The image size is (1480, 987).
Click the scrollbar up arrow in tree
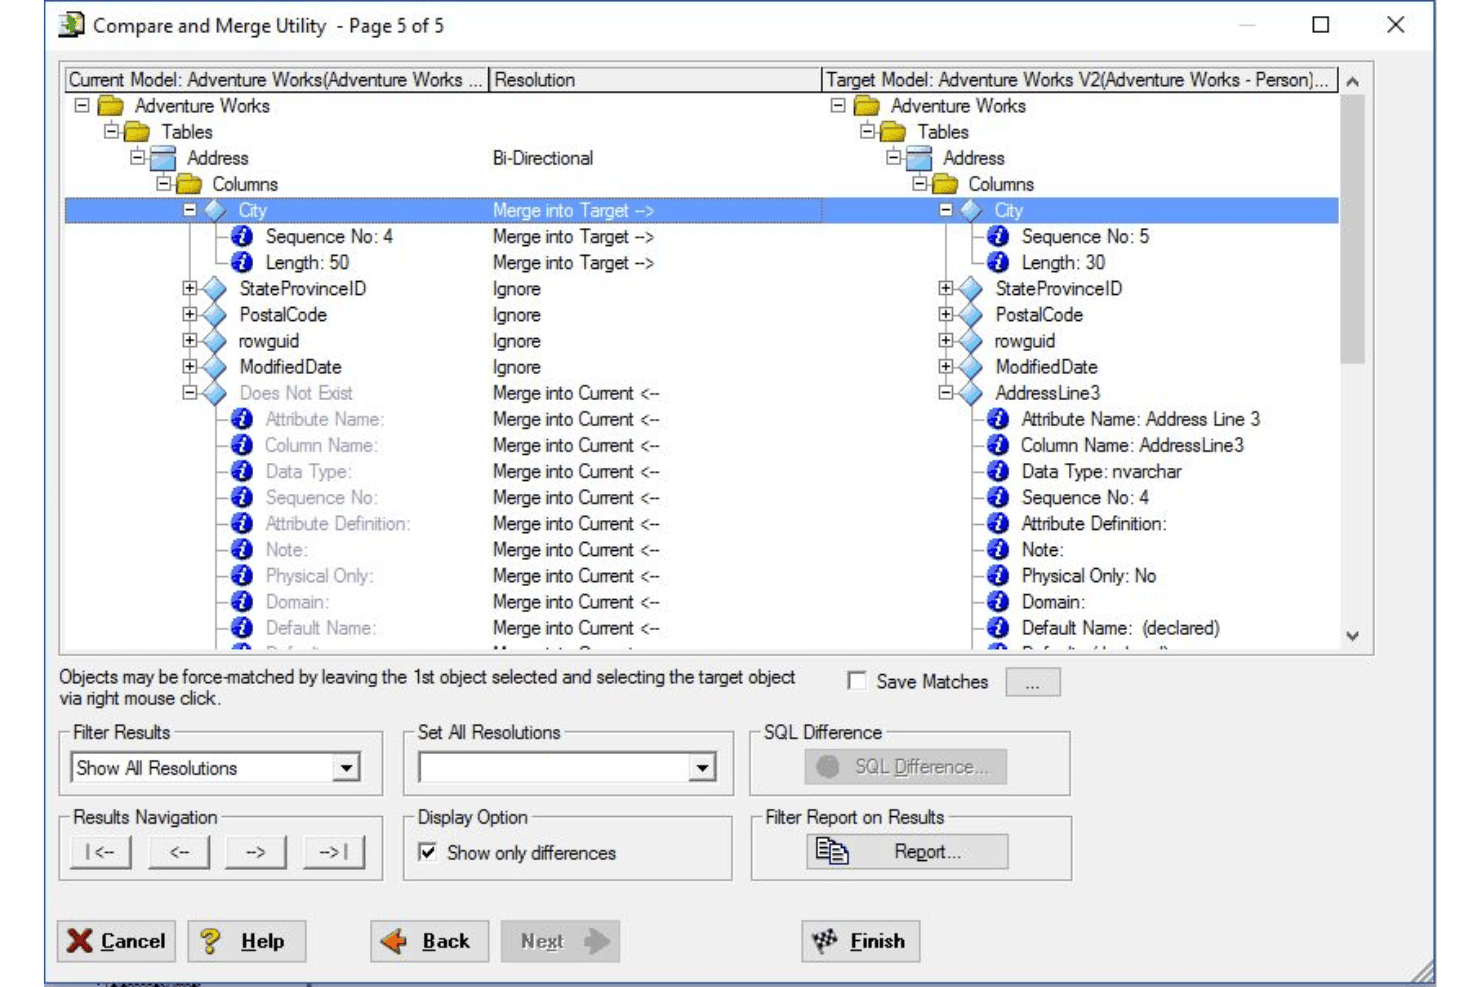point(1352,82)
